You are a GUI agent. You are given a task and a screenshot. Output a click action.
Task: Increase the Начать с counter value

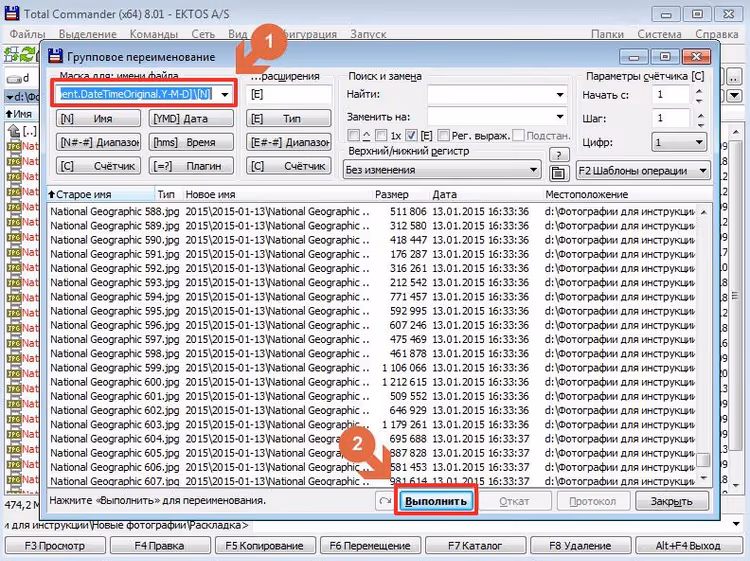(x=699, y=91)
